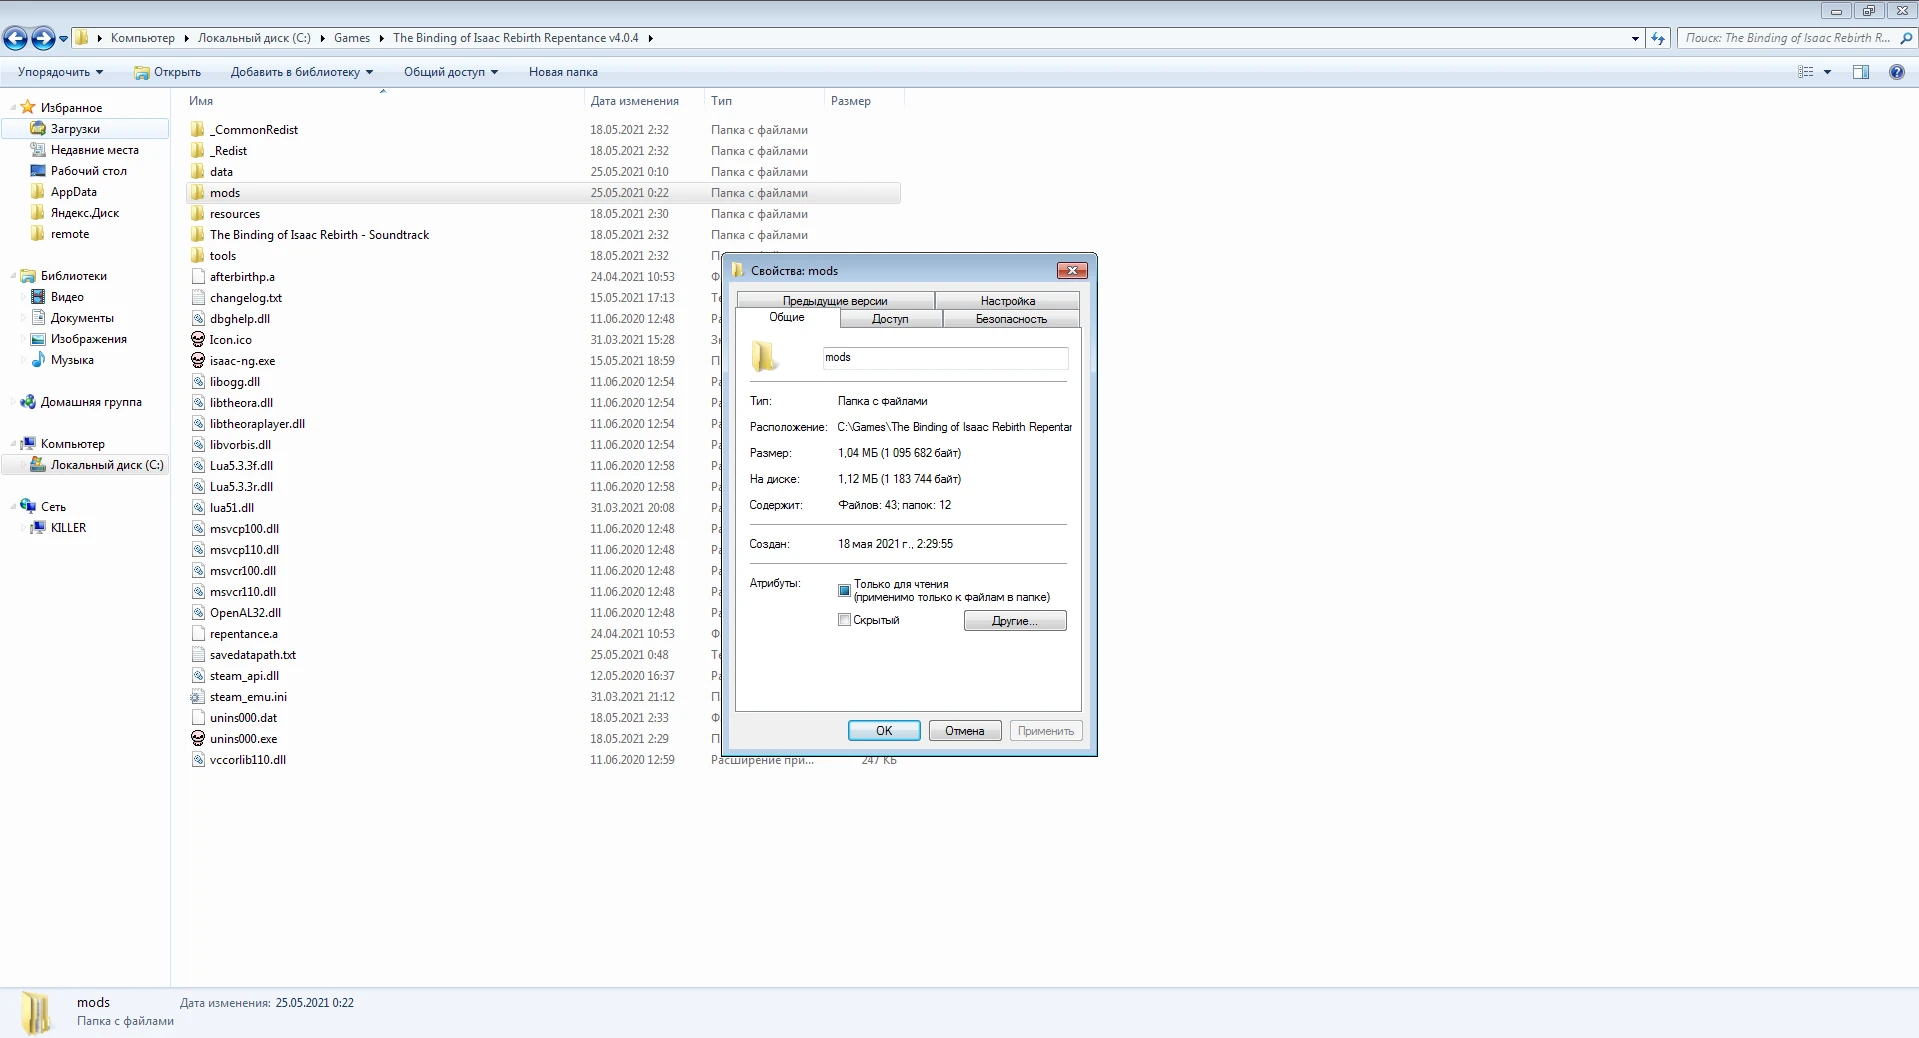1919x1038 pixels.
Task: Click the tools folder icon
Action: pyautogui.click(x=198, y=255)
